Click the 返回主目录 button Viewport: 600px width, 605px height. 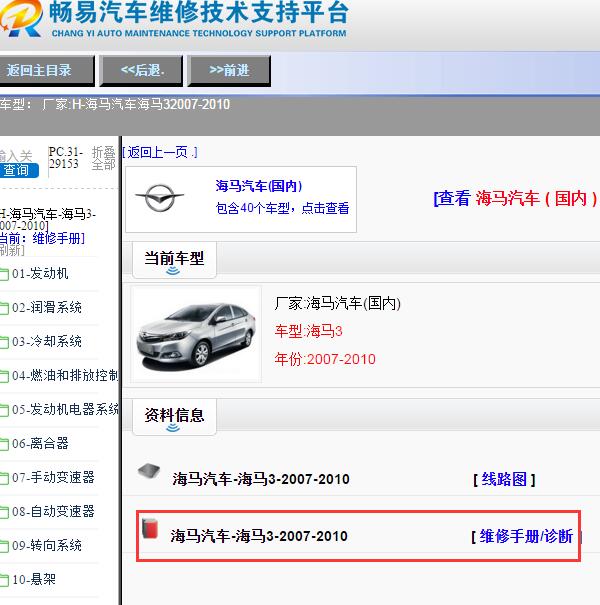(x=46, y=71)
